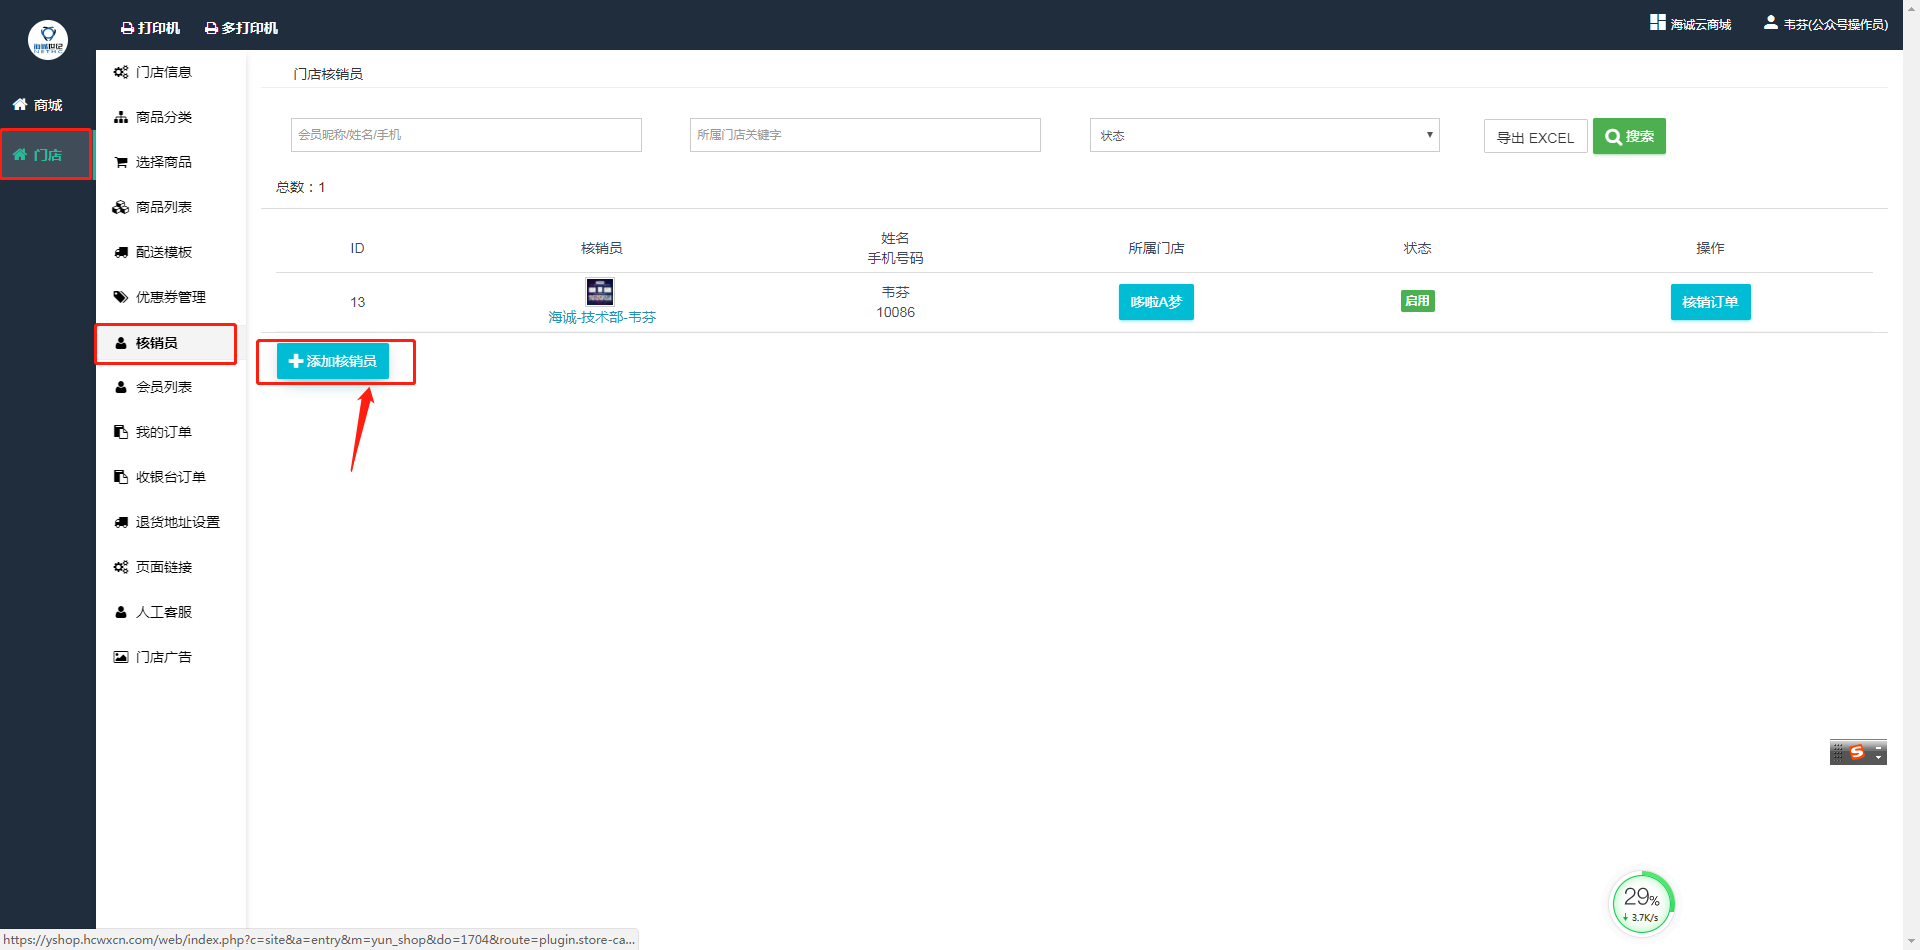Click the user icon beside 会员列表
1920x950 pixels.
[x=121, y=387]
